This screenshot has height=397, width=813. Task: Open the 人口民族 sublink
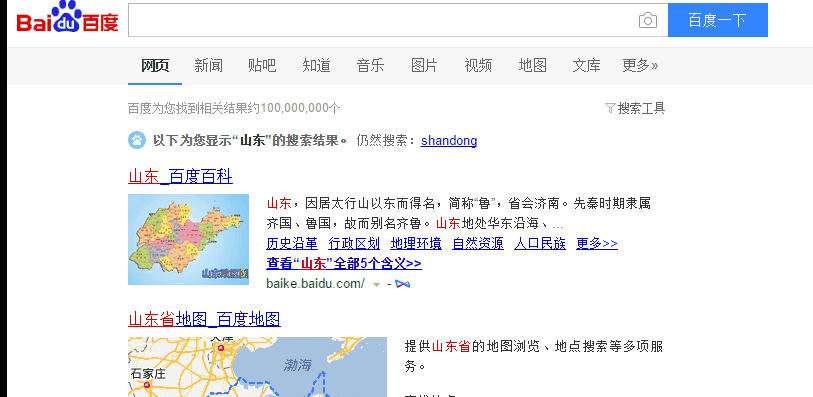(x=540, y=244)
